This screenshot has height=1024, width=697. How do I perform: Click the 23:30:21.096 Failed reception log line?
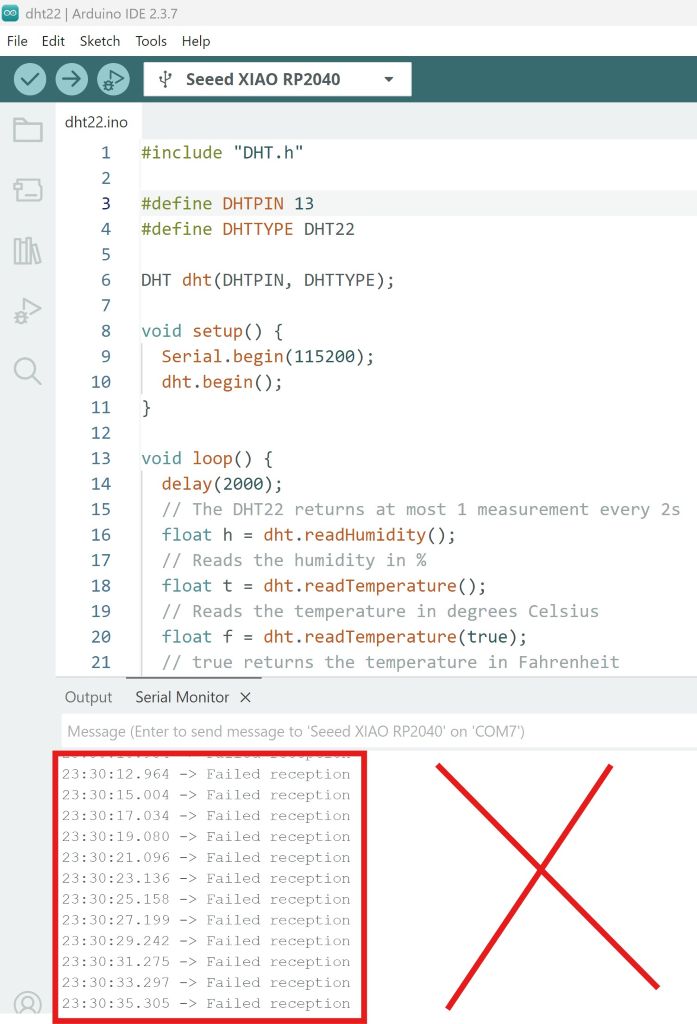206,857
